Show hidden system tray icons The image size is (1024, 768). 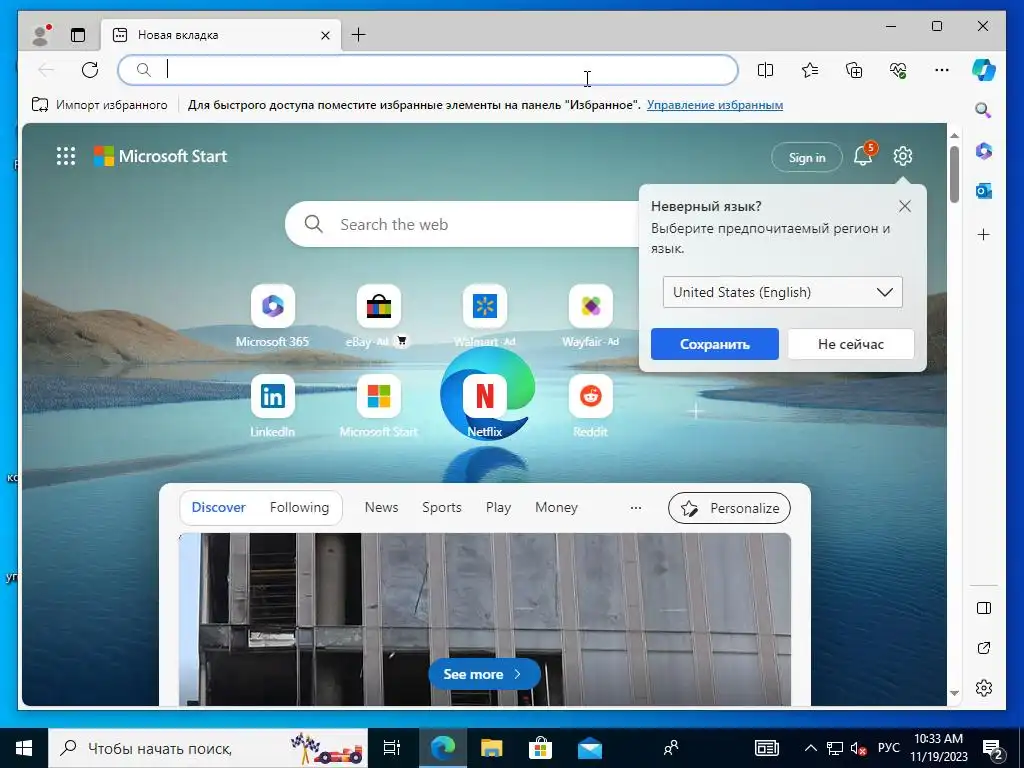click(810, 748)
